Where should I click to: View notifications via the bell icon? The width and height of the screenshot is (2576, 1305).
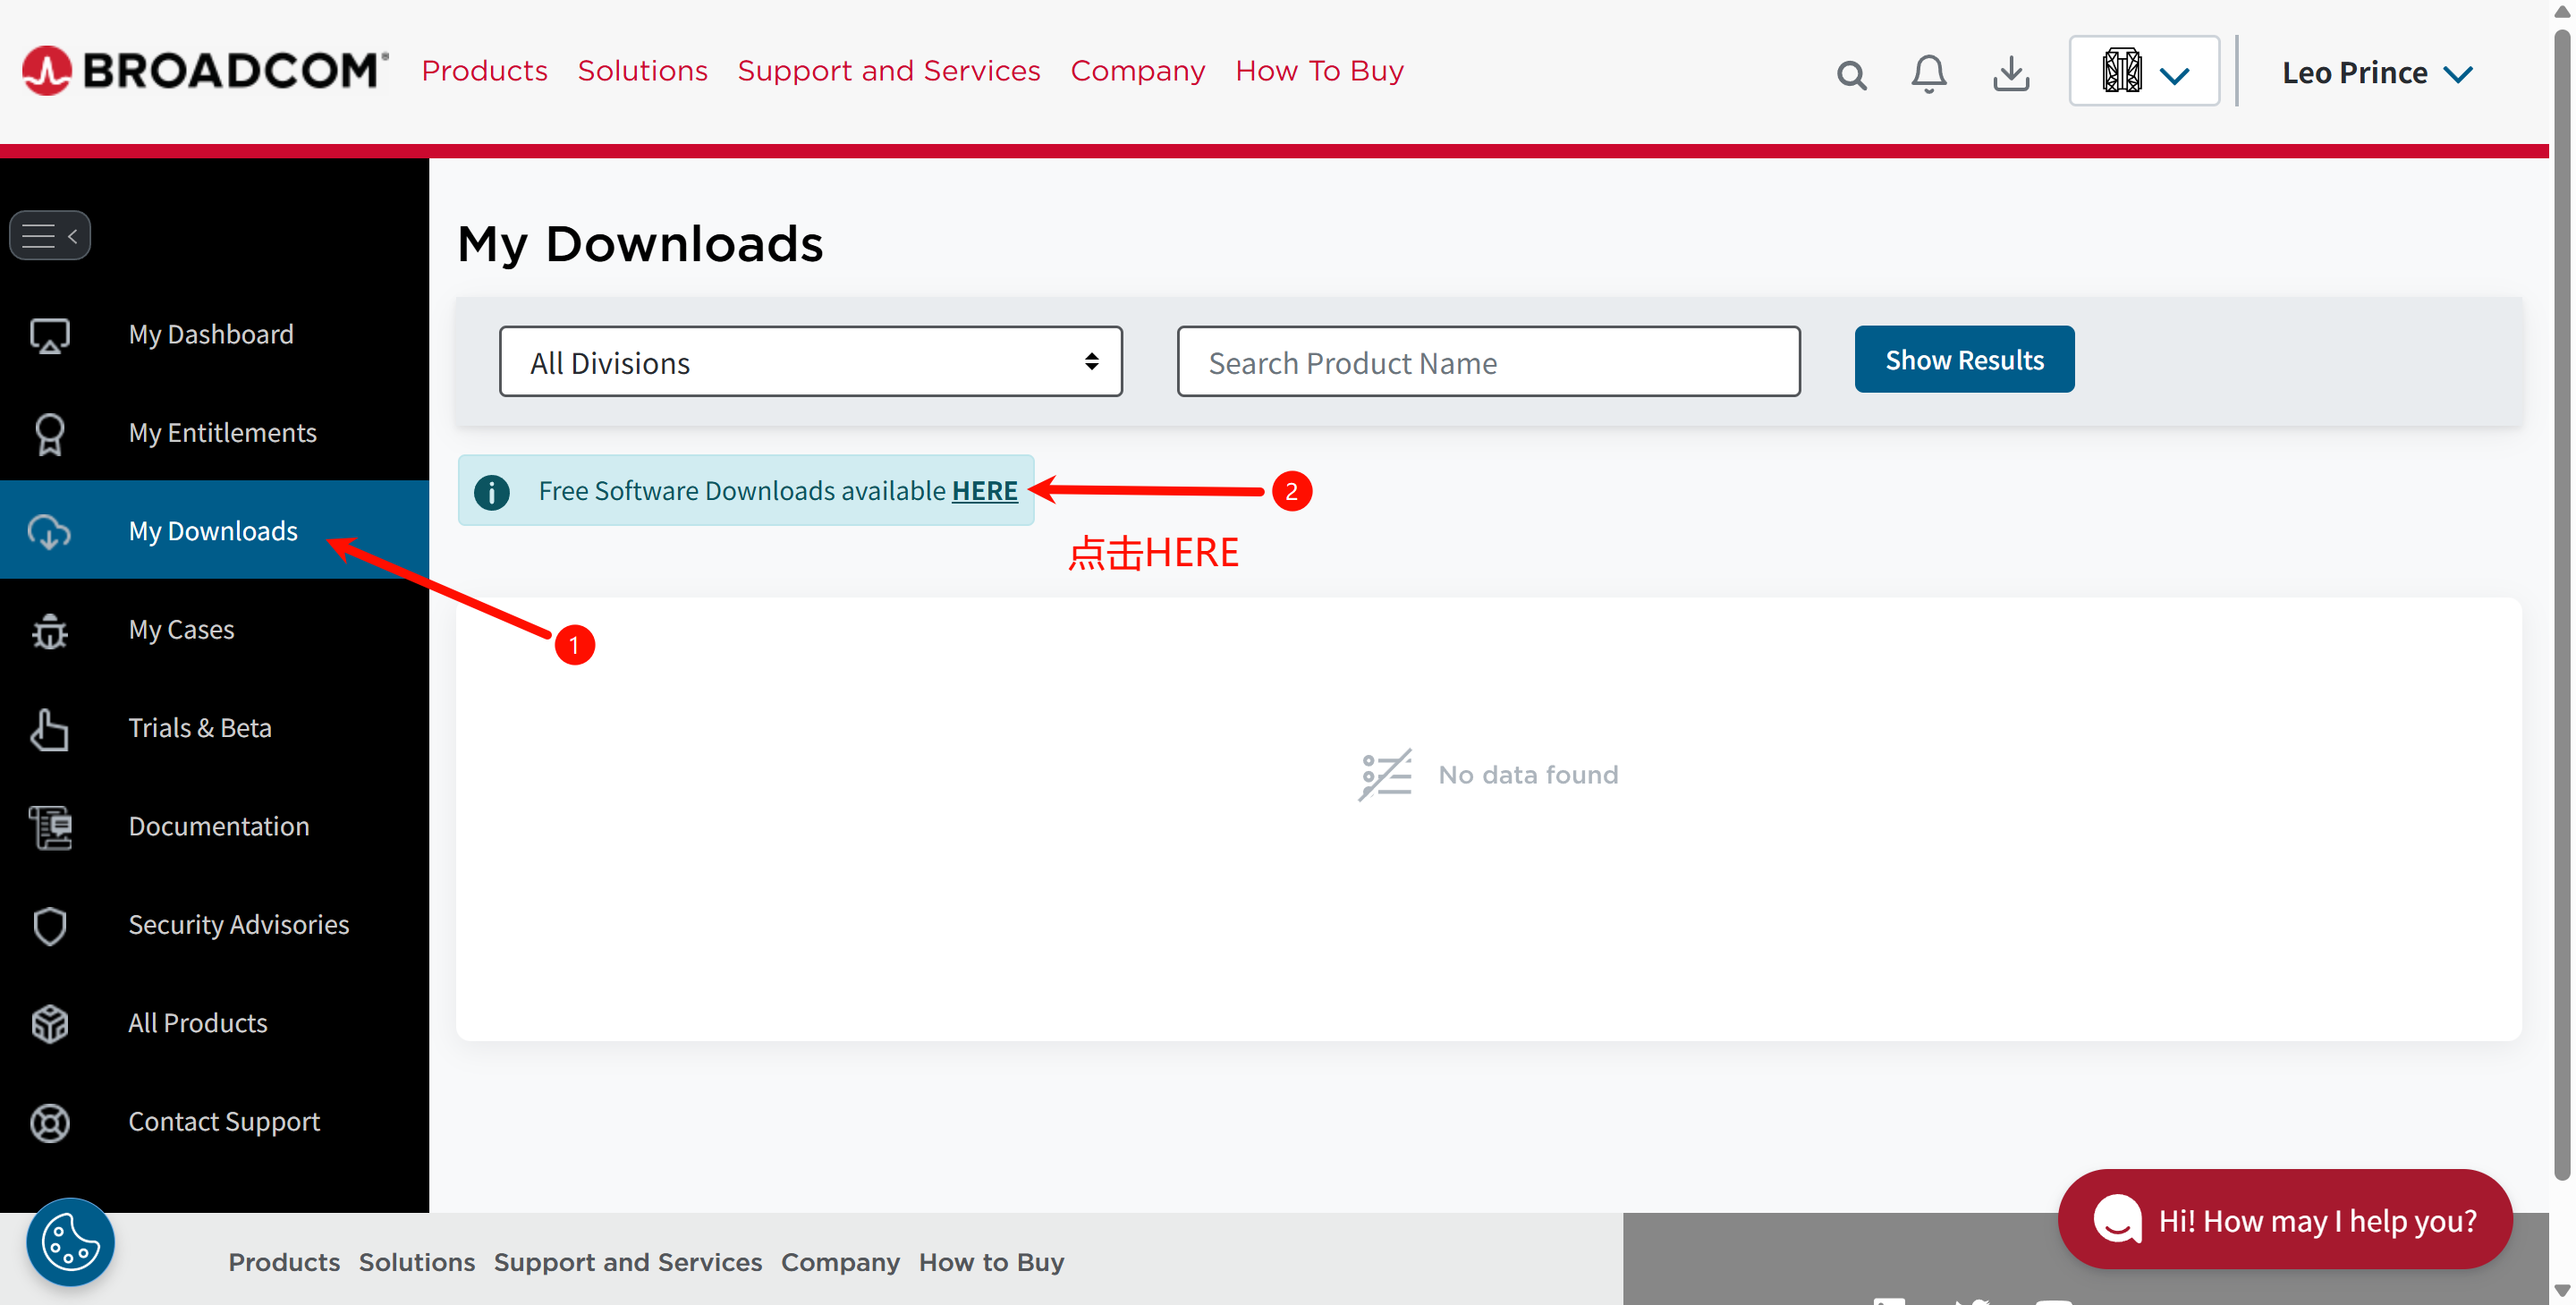click(x=1928, y=73)
